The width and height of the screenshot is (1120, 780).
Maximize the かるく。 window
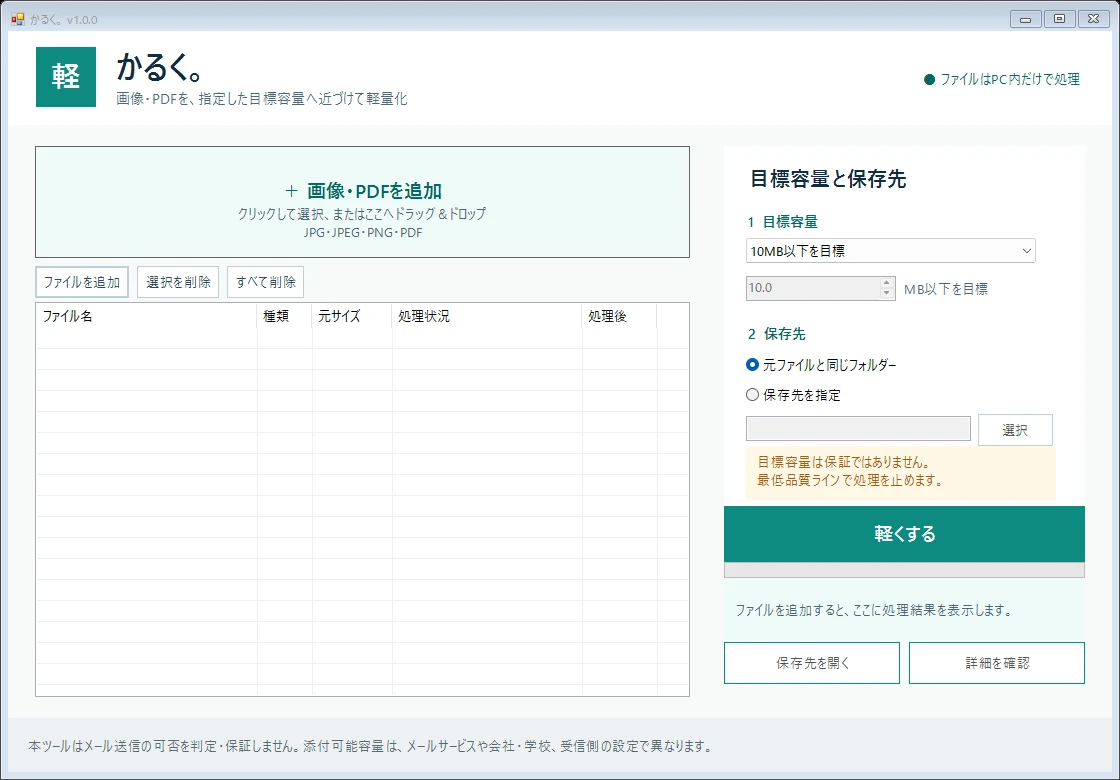click(1059, 19)
